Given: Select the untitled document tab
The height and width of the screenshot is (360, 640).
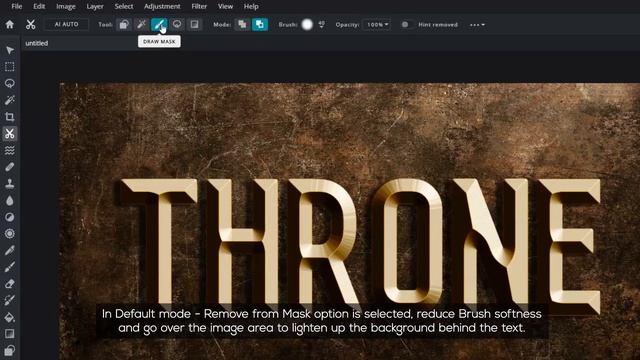Looking at the screenshot, I should [x=37, y=43].
